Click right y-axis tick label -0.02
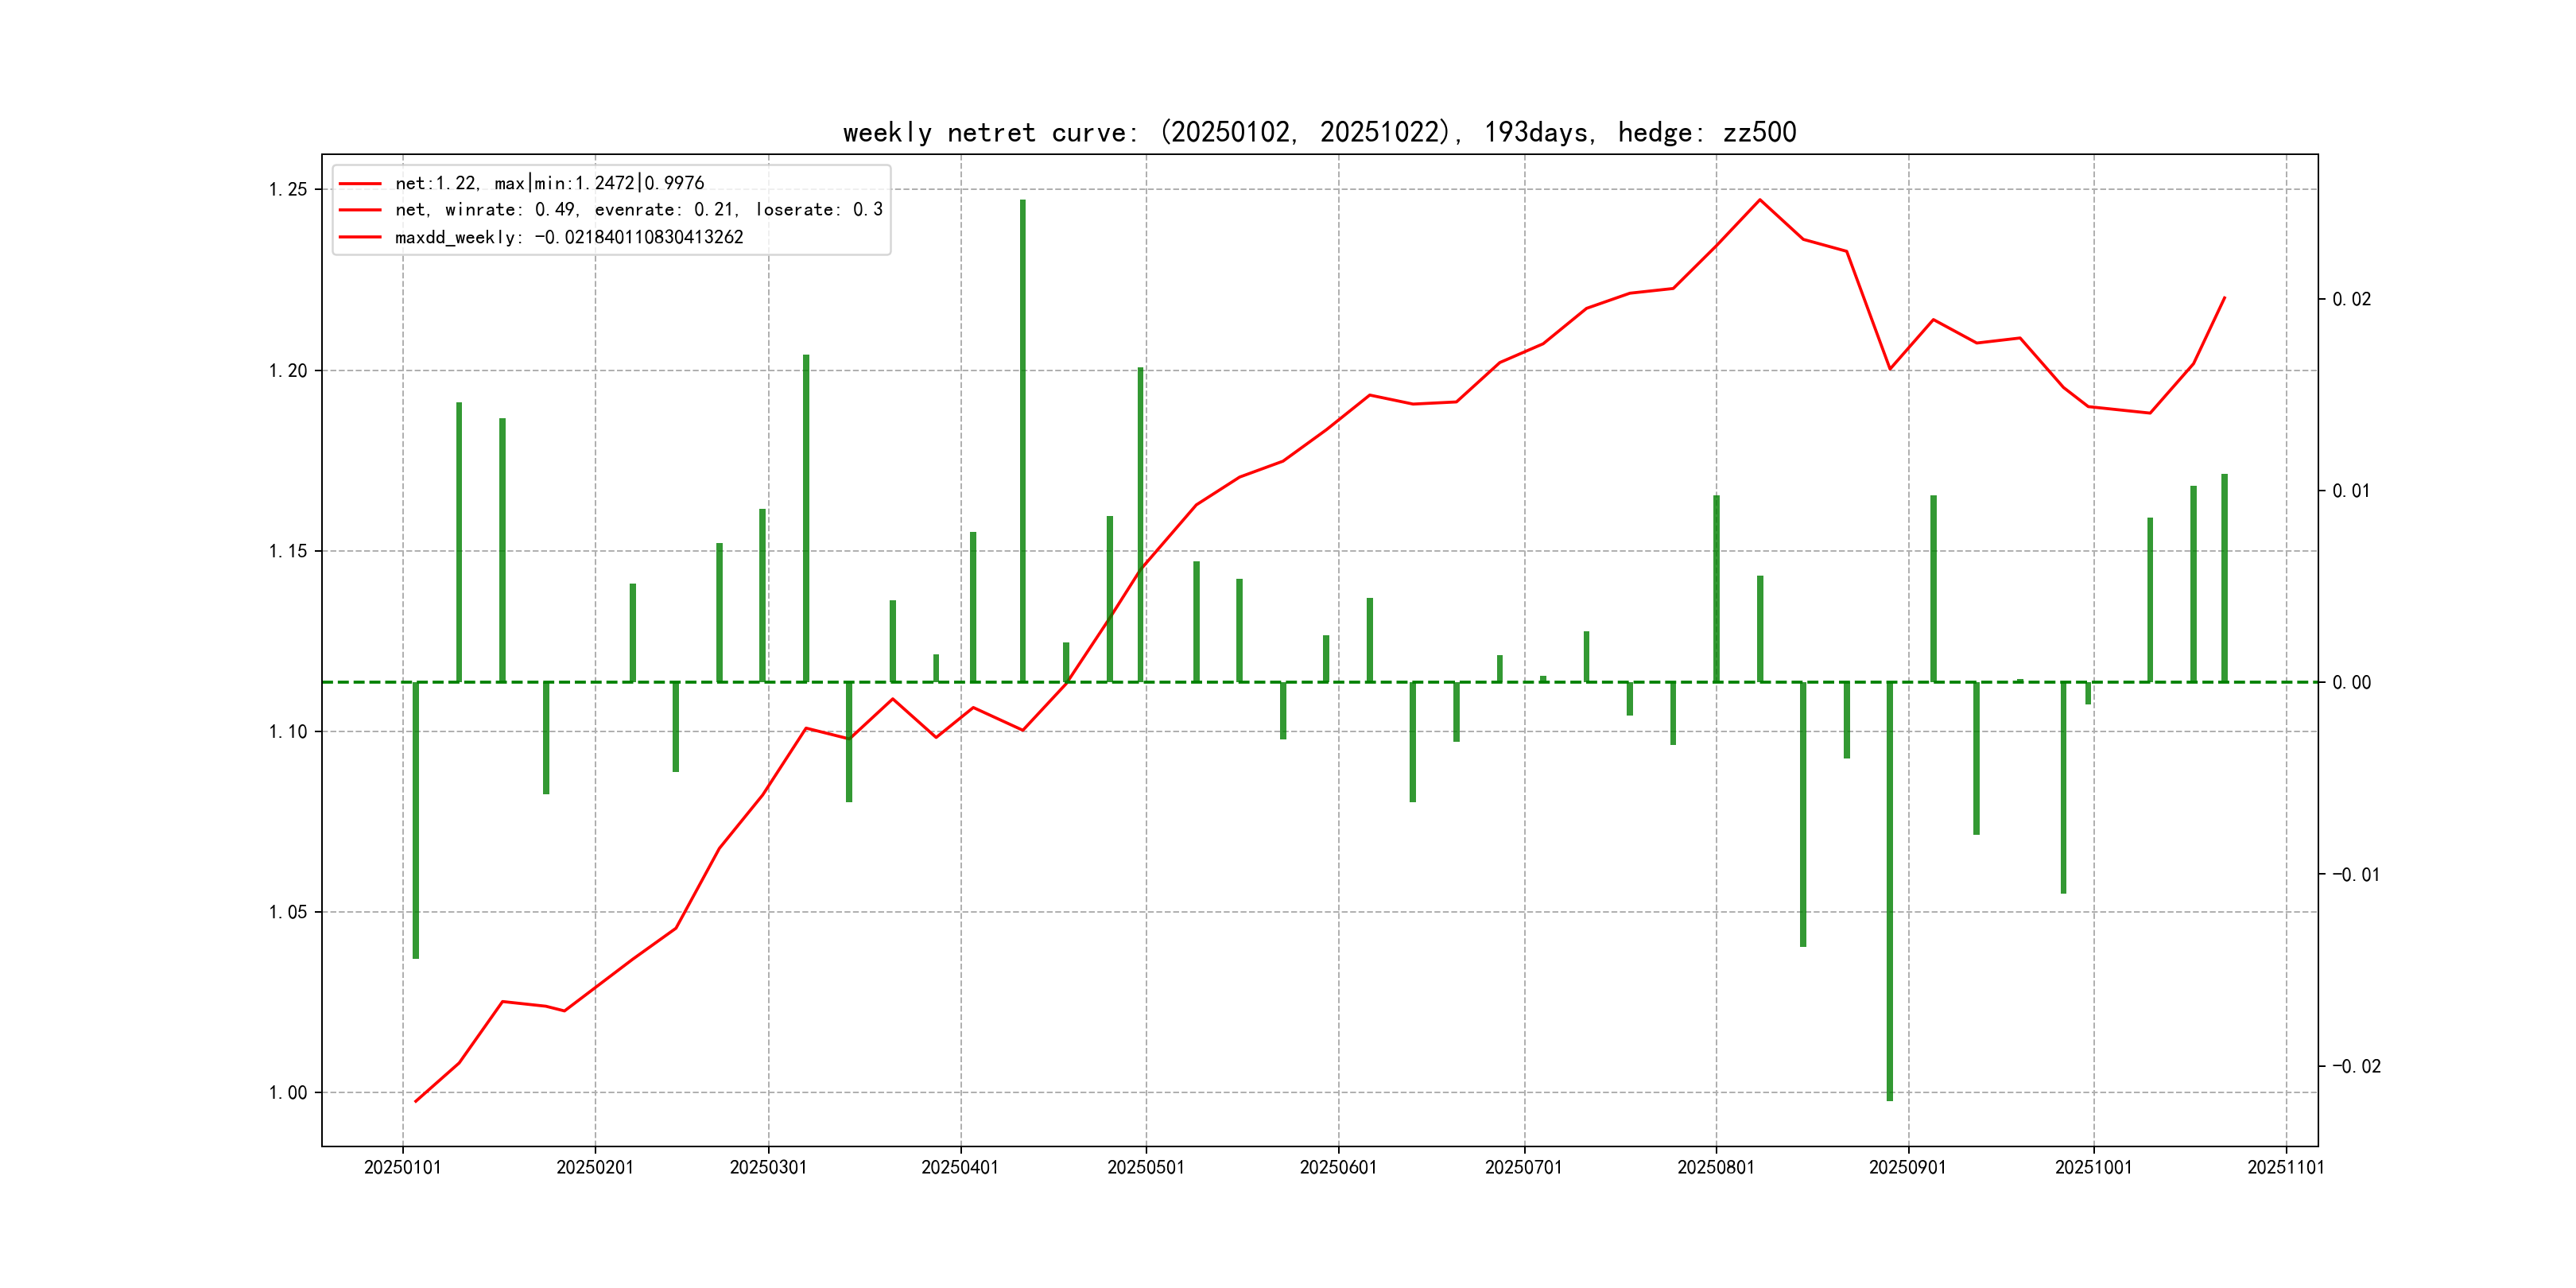The height and width of the screenshot is (1288, 2576). click(x=2356, y=1066)
